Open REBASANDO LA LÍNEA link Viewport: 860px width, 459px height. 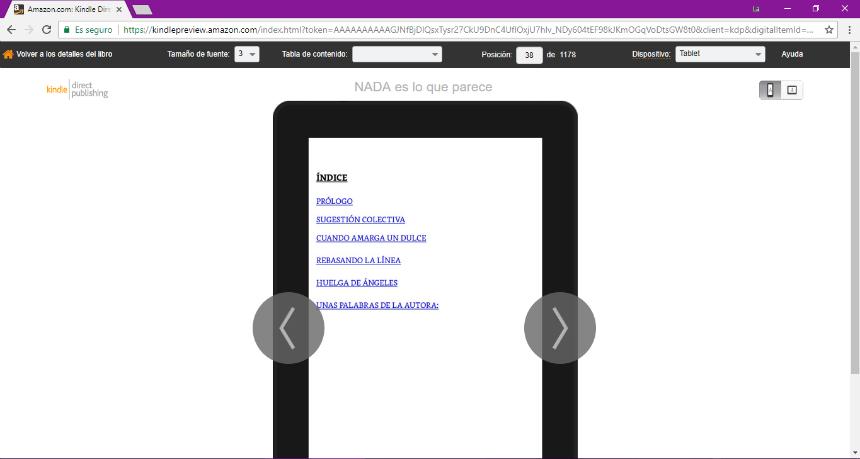click(358, 260)
